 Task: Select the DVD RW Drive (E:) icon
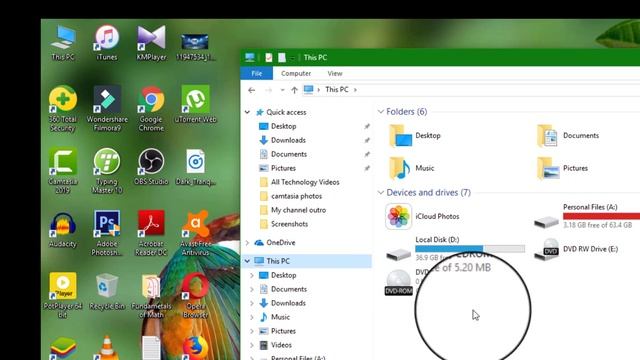click(546, 249)
